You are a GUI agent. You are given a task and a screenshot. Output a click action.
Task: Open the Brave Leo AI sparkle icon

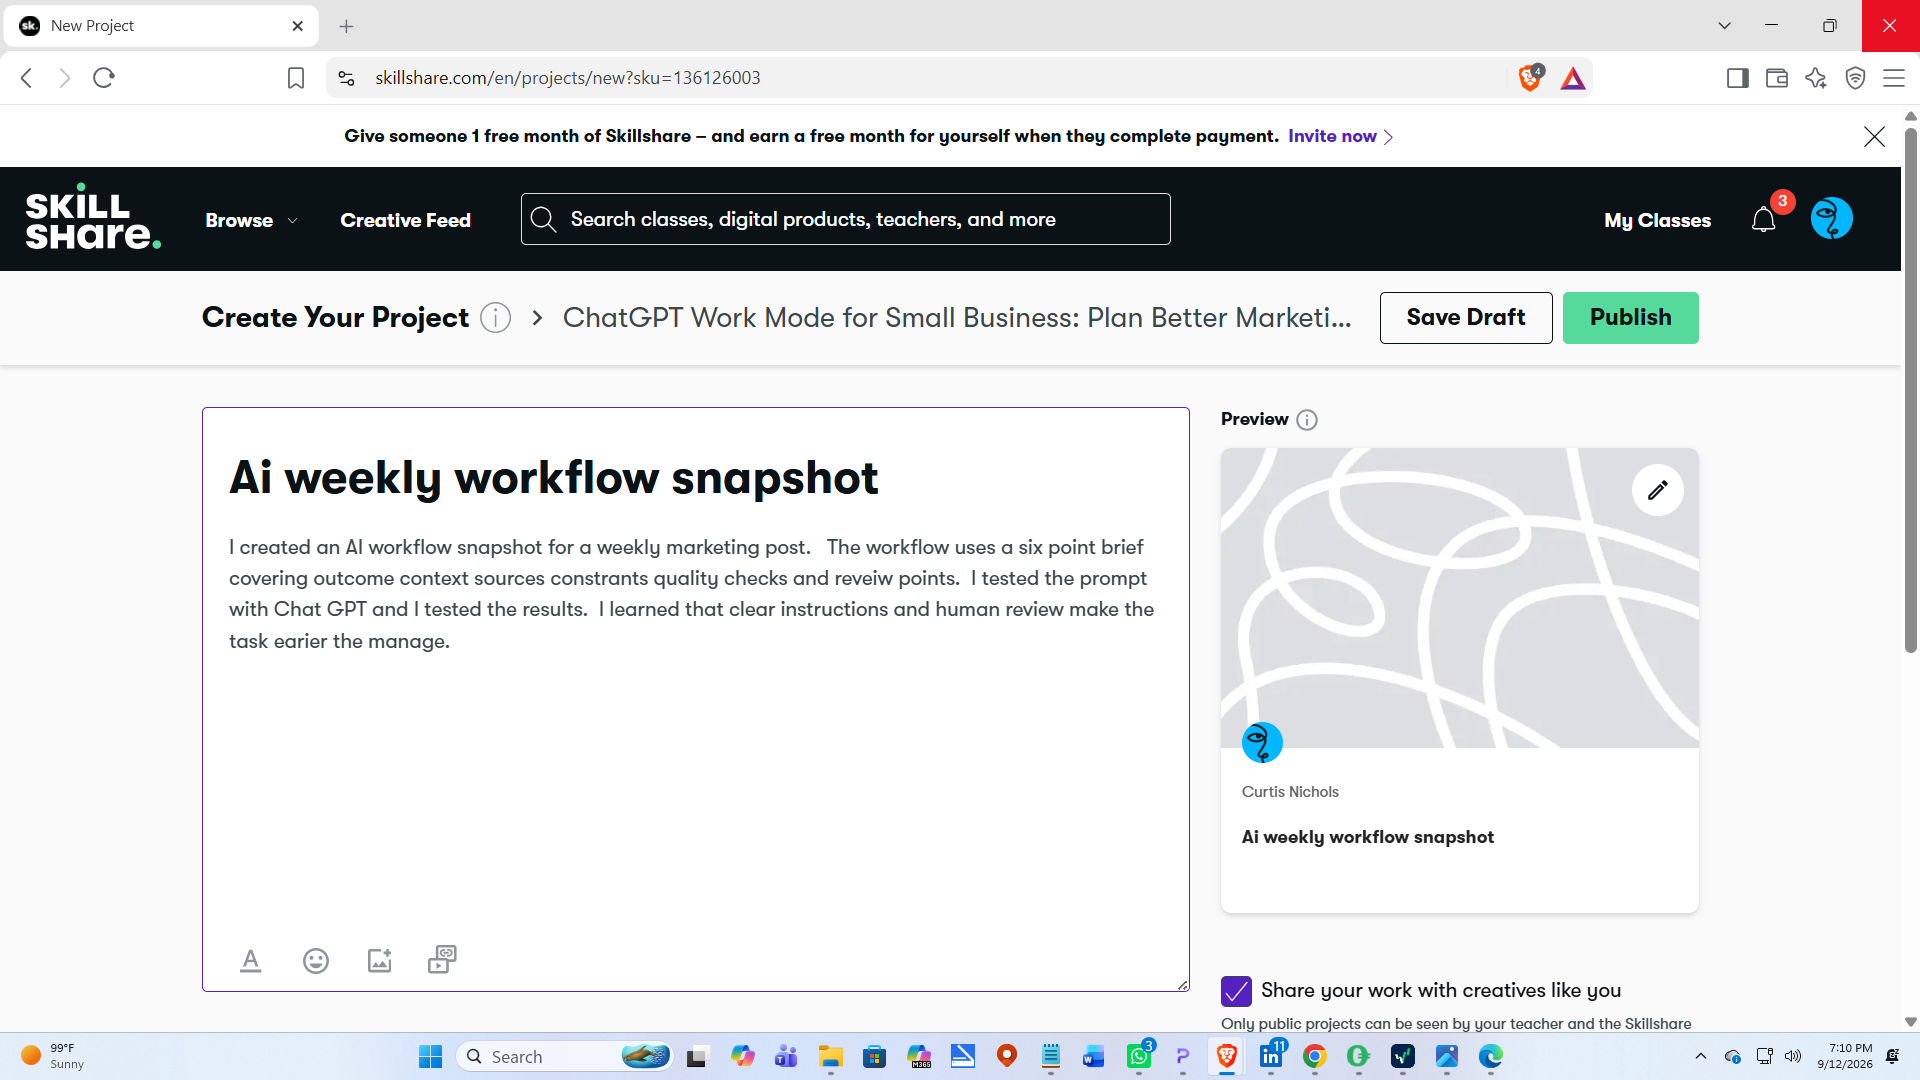(x=1816, y=78)
